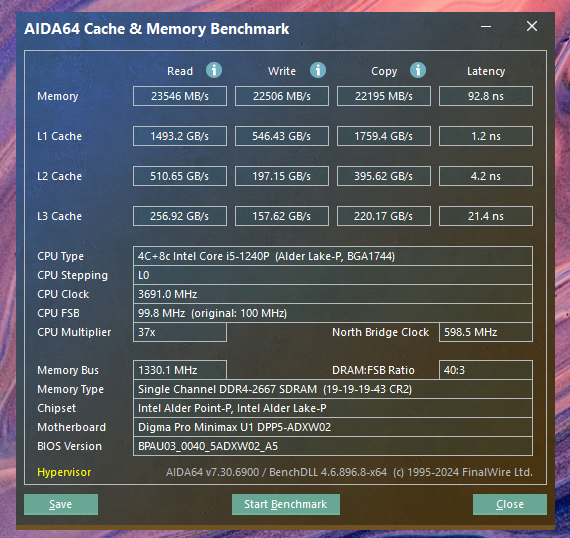The width and height of the screenshot is (570, 538).
Task: Click the L3 Cache copy 220.17 GB/s
Action: (x=384, y=216)
